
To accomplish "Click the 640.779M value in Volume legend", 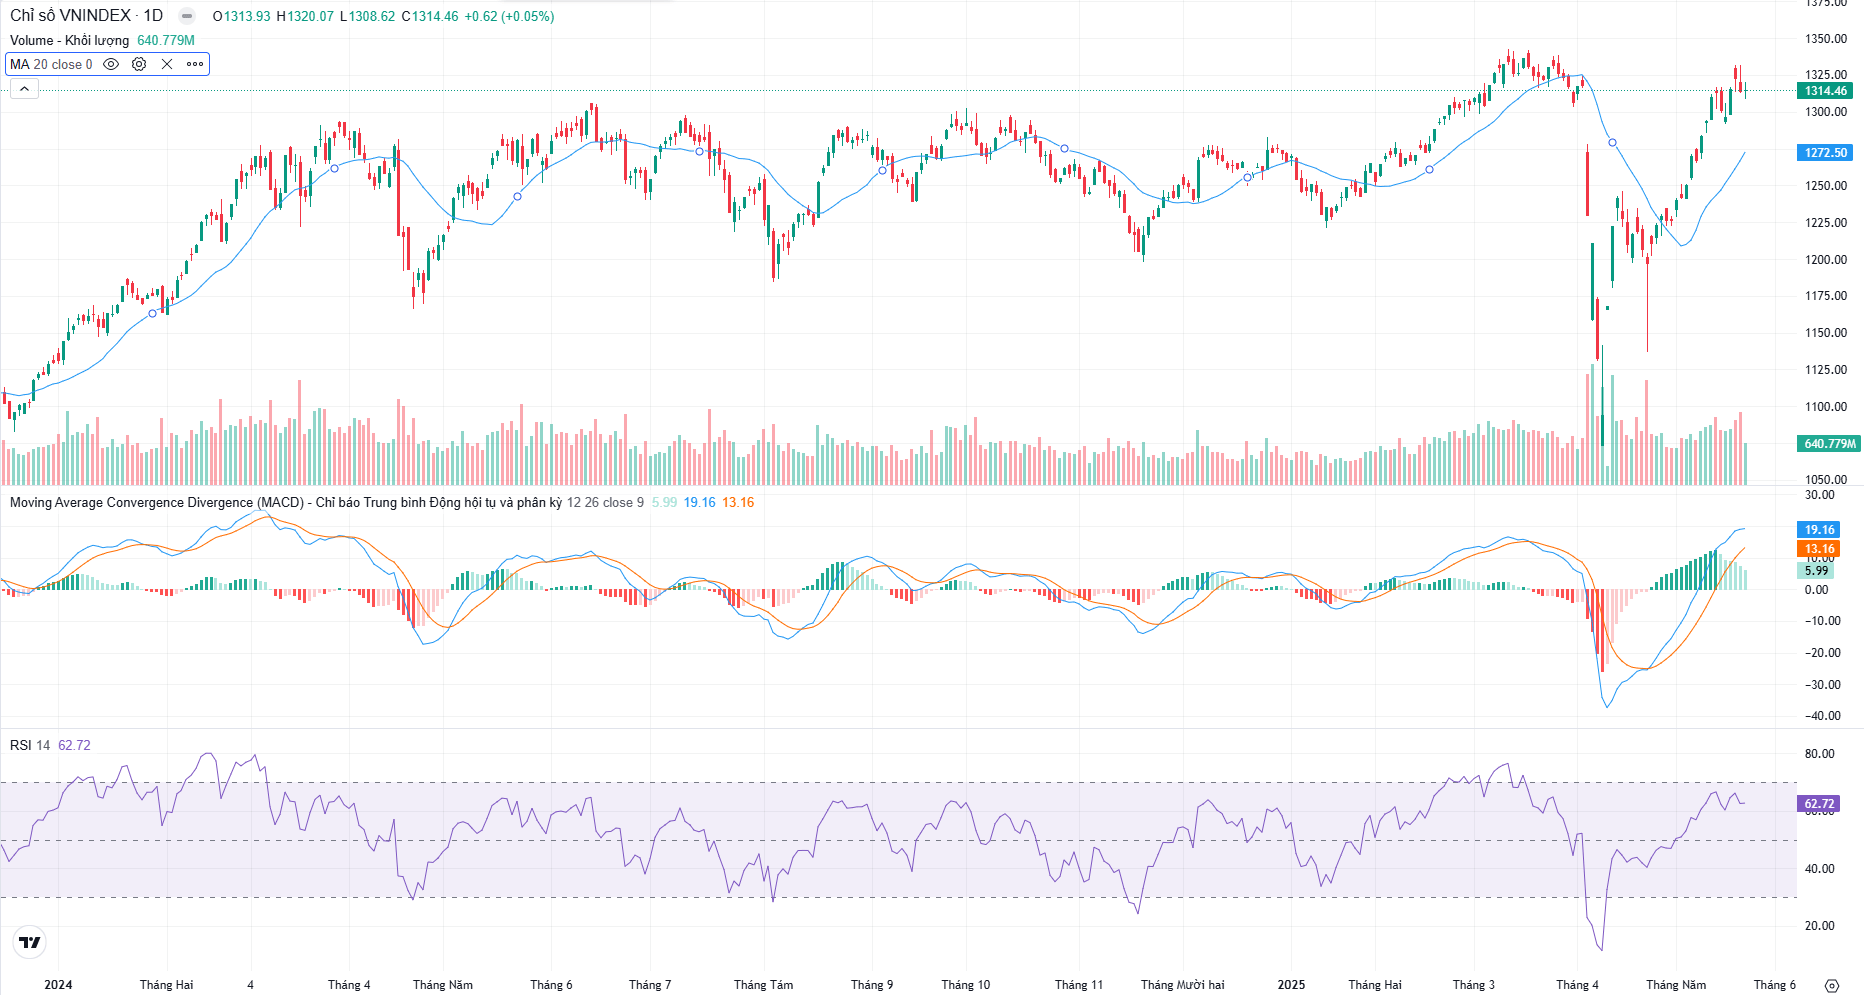I will [166, 40].
